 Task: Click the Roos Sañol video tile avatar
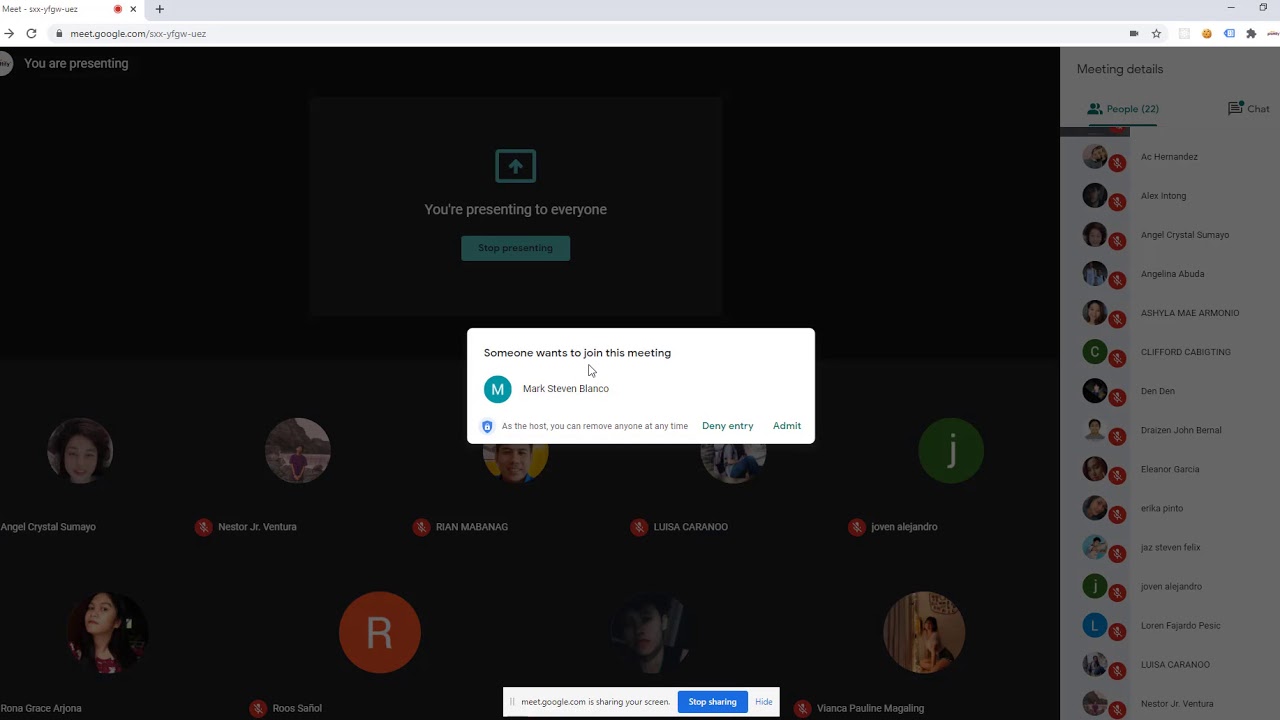379,632
